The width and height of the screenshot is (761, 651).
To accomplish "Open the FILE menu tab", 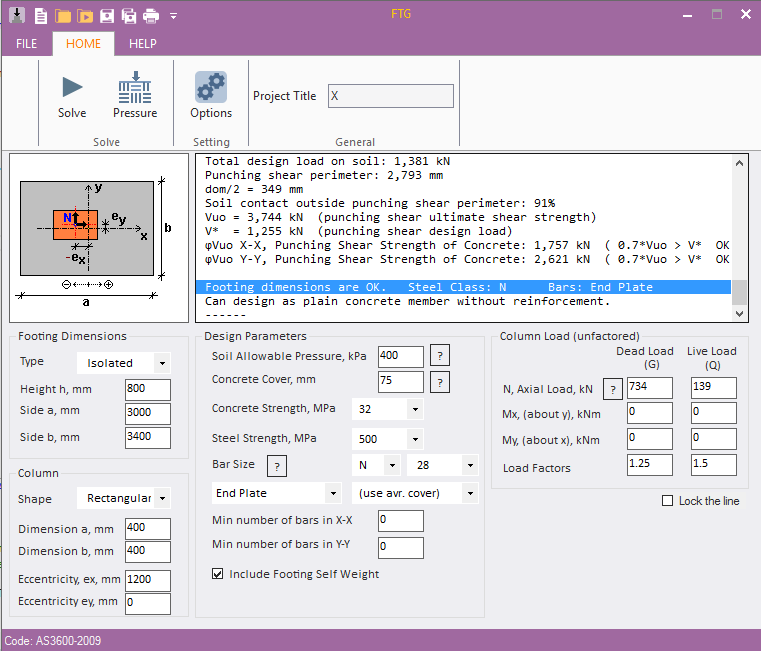I will pos(27,44).
